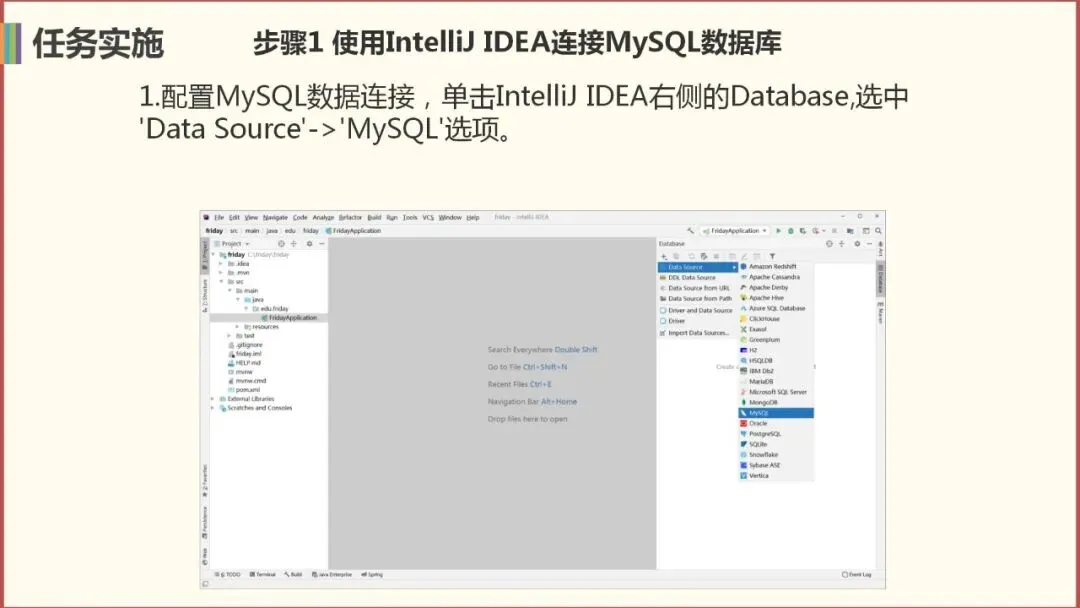Open the Terminal tool window tab
The height and width of the screenshot is (608, 1080).
263,574
